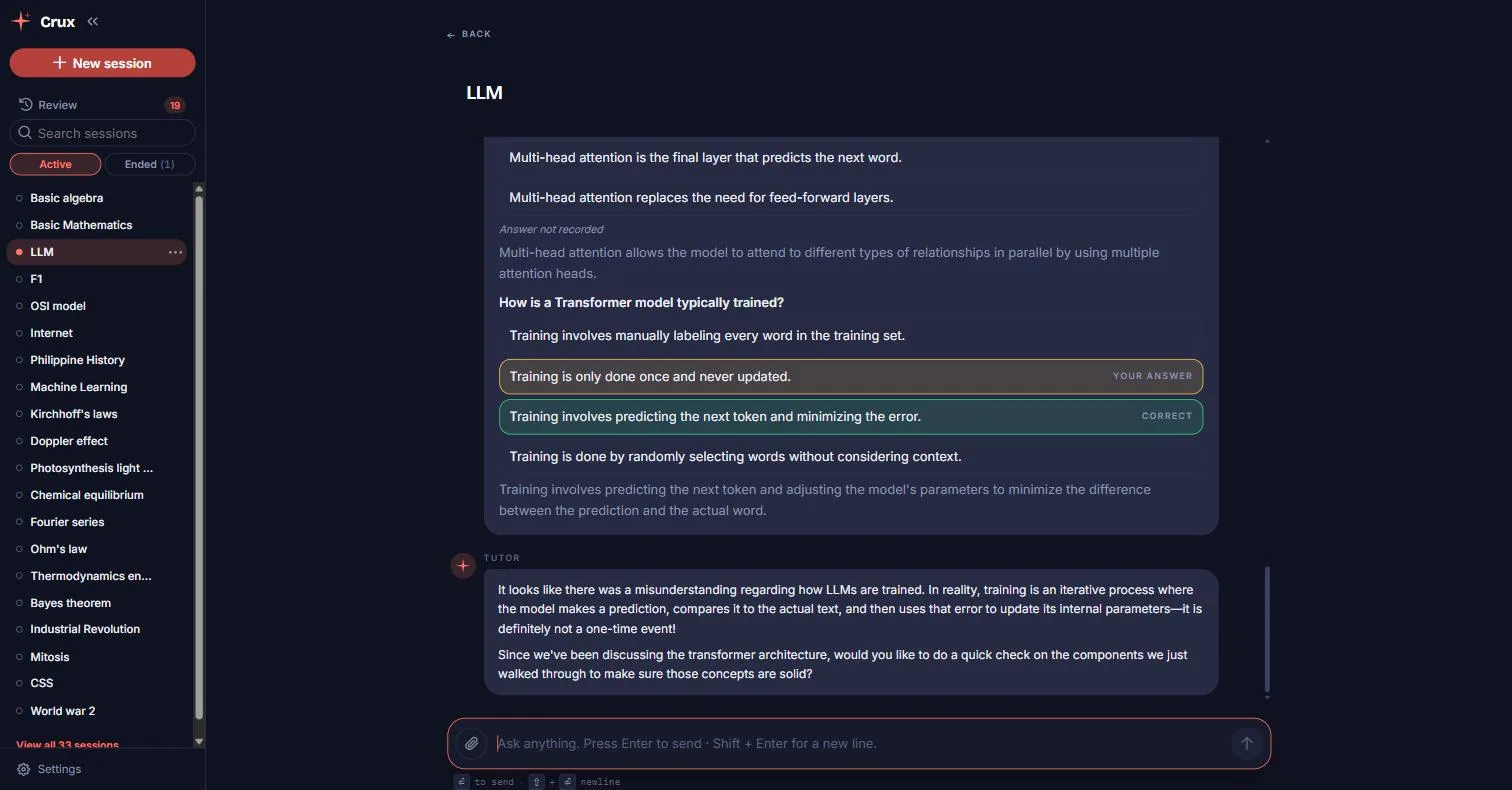Viewport: 1512px width, 790px height.
Task: Open the LLM session three-dots menu
Action: [175, 252]
